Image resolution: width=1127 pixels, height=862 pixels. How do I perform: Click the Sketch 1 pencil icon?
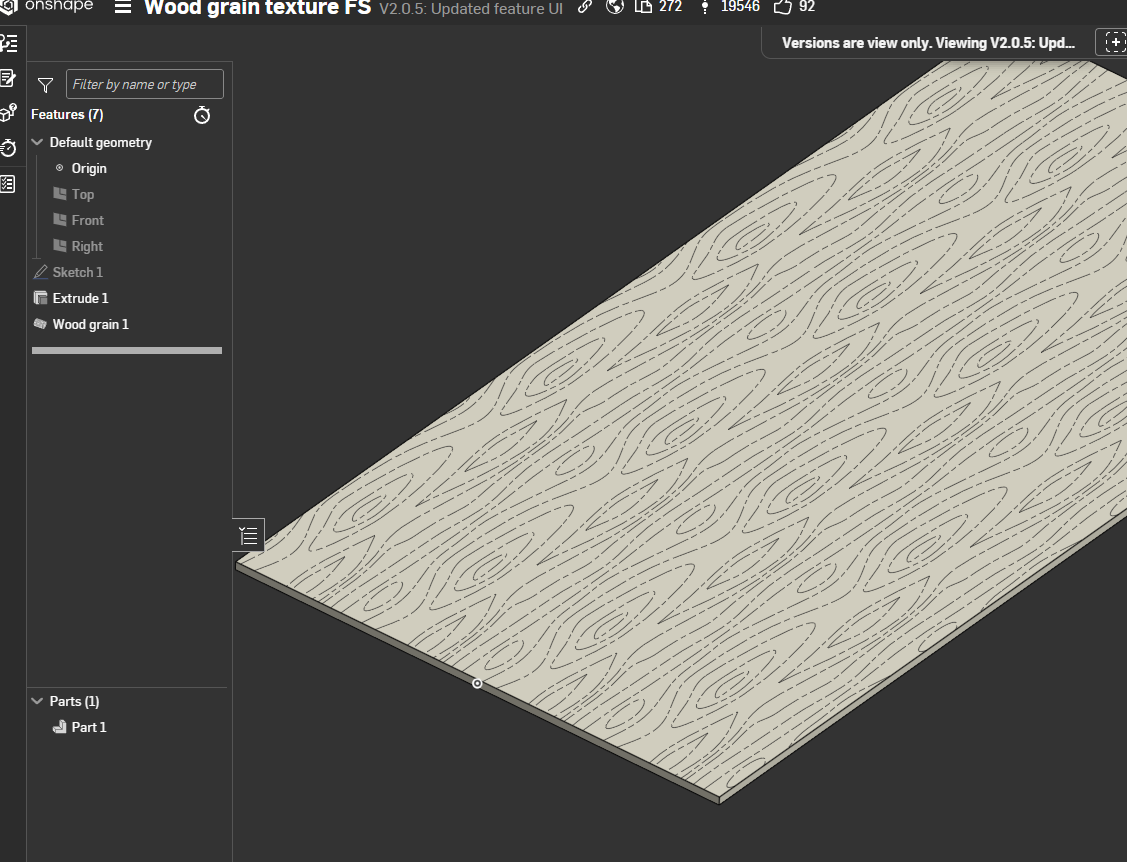(x=40, y=272)
